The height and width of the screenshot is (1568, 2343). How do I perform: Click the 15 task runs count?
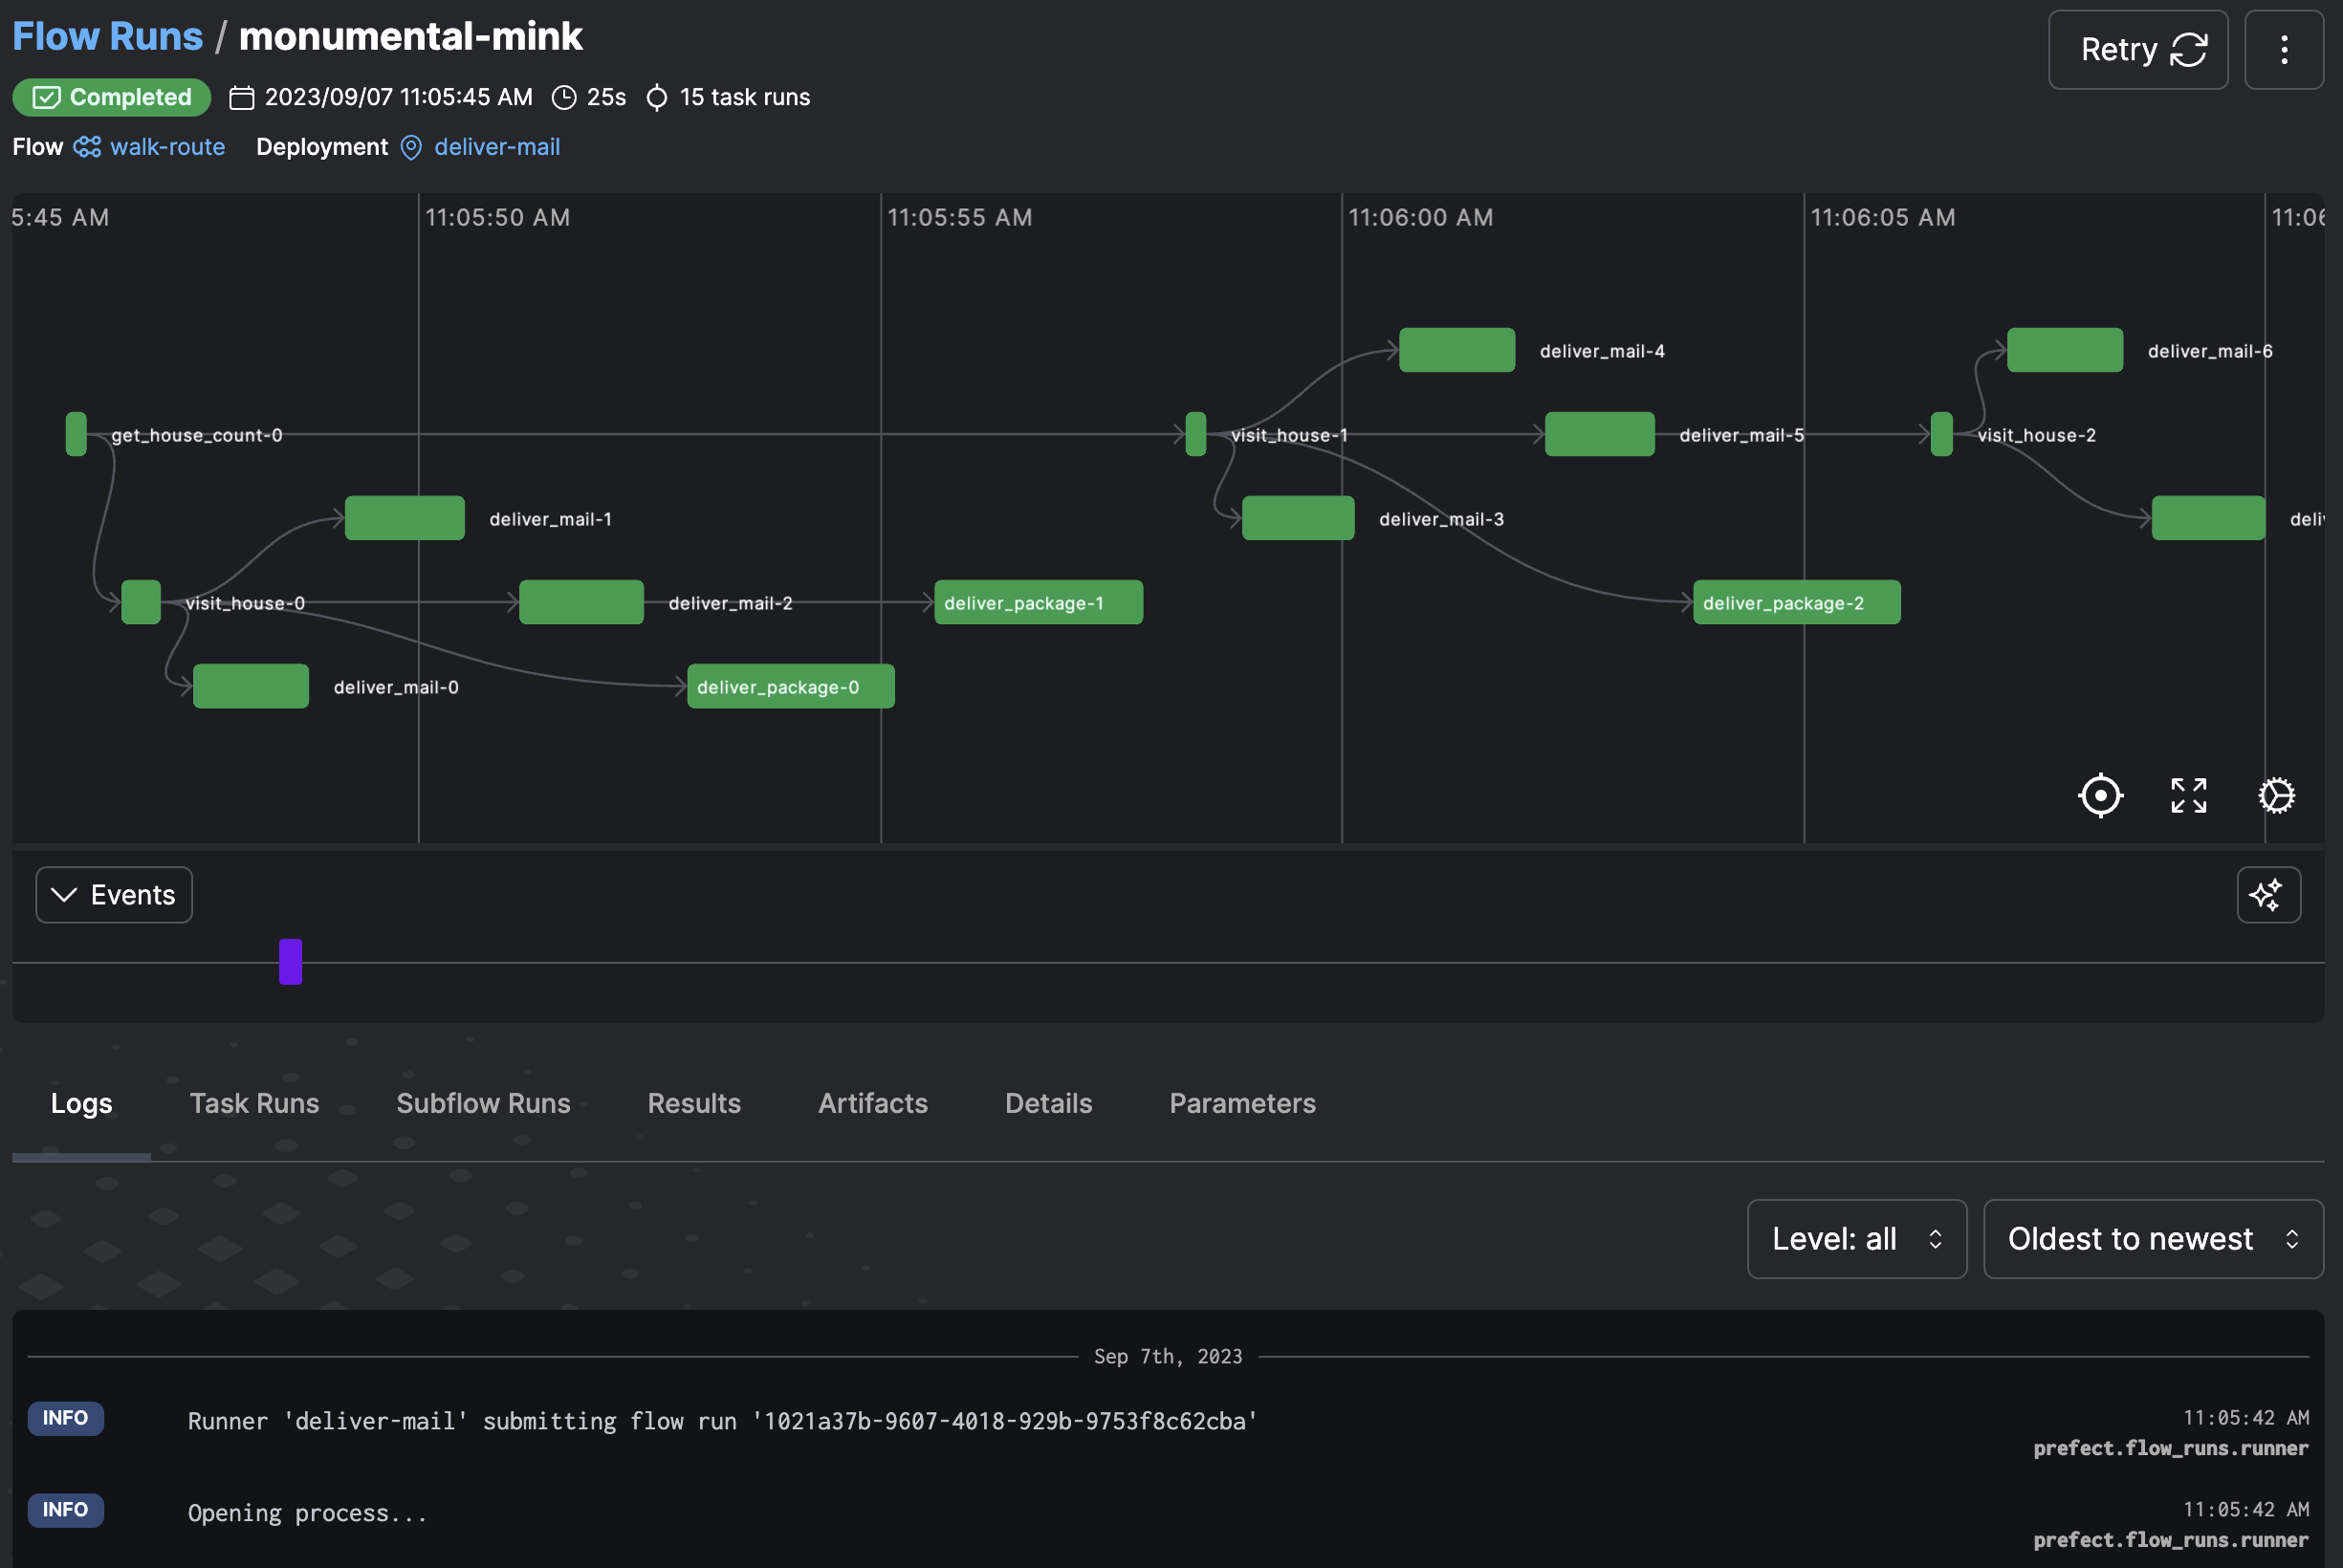744,97
